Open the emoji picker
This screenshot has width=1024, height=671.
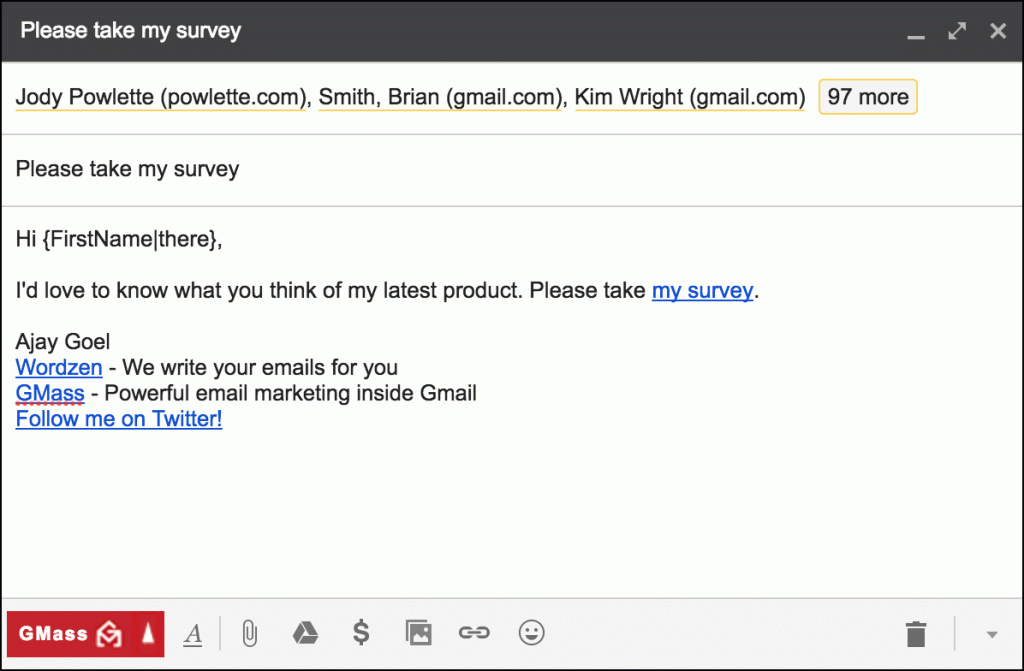pos(531,633)
